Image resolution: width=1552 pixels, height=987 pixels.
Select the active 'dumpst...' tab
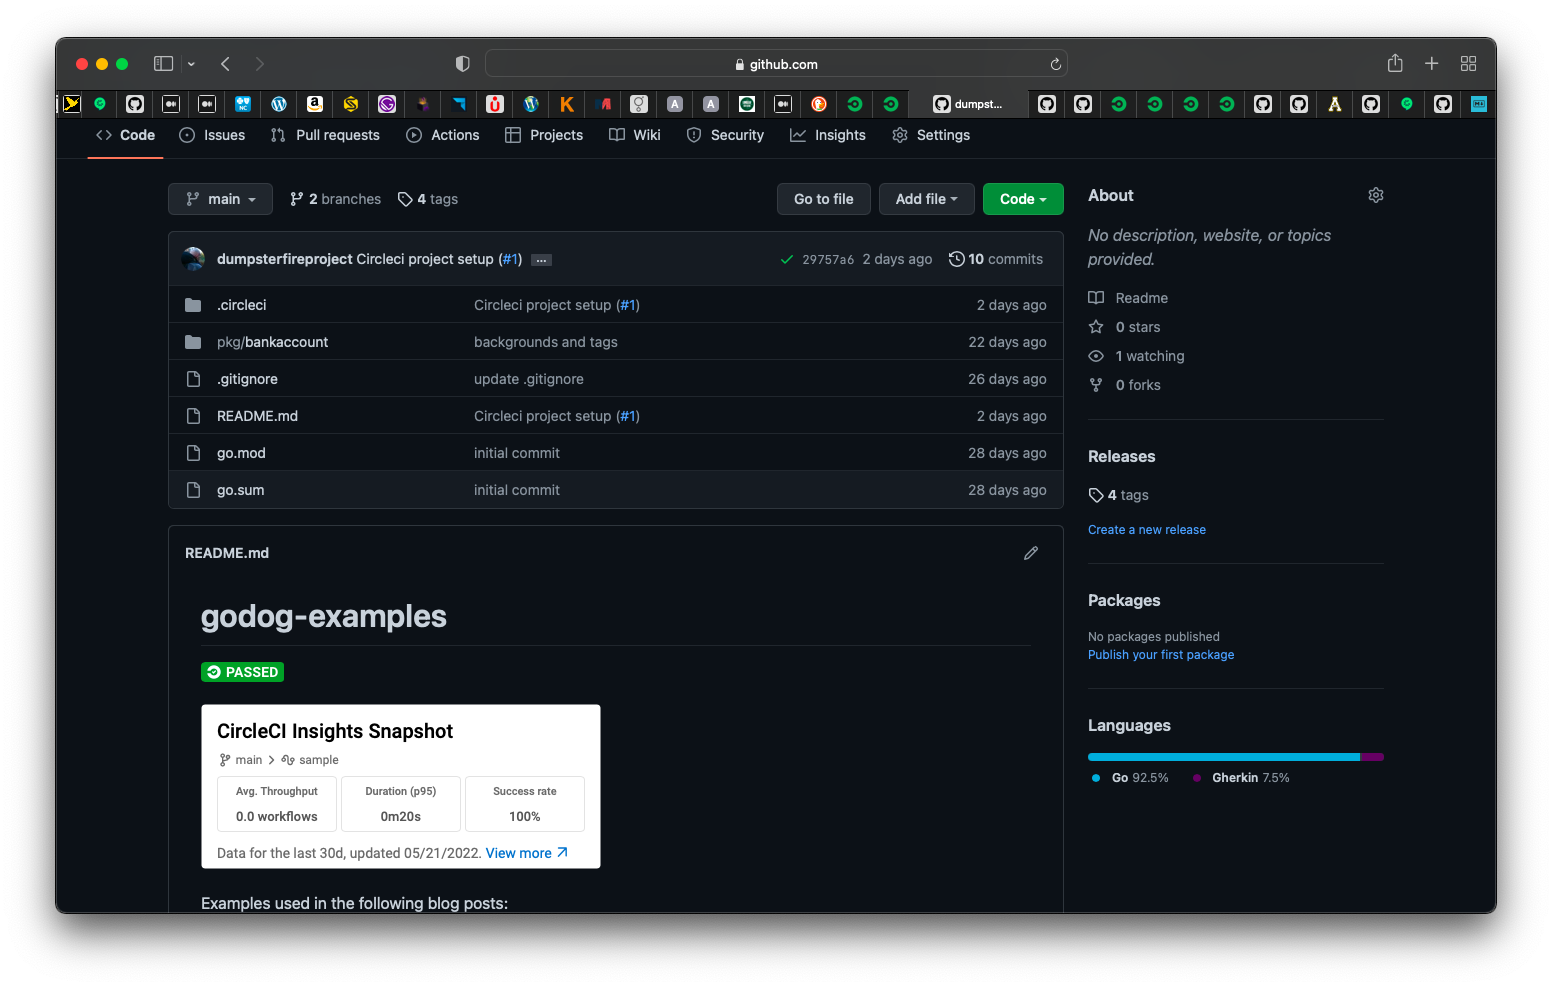pos(967,104)
